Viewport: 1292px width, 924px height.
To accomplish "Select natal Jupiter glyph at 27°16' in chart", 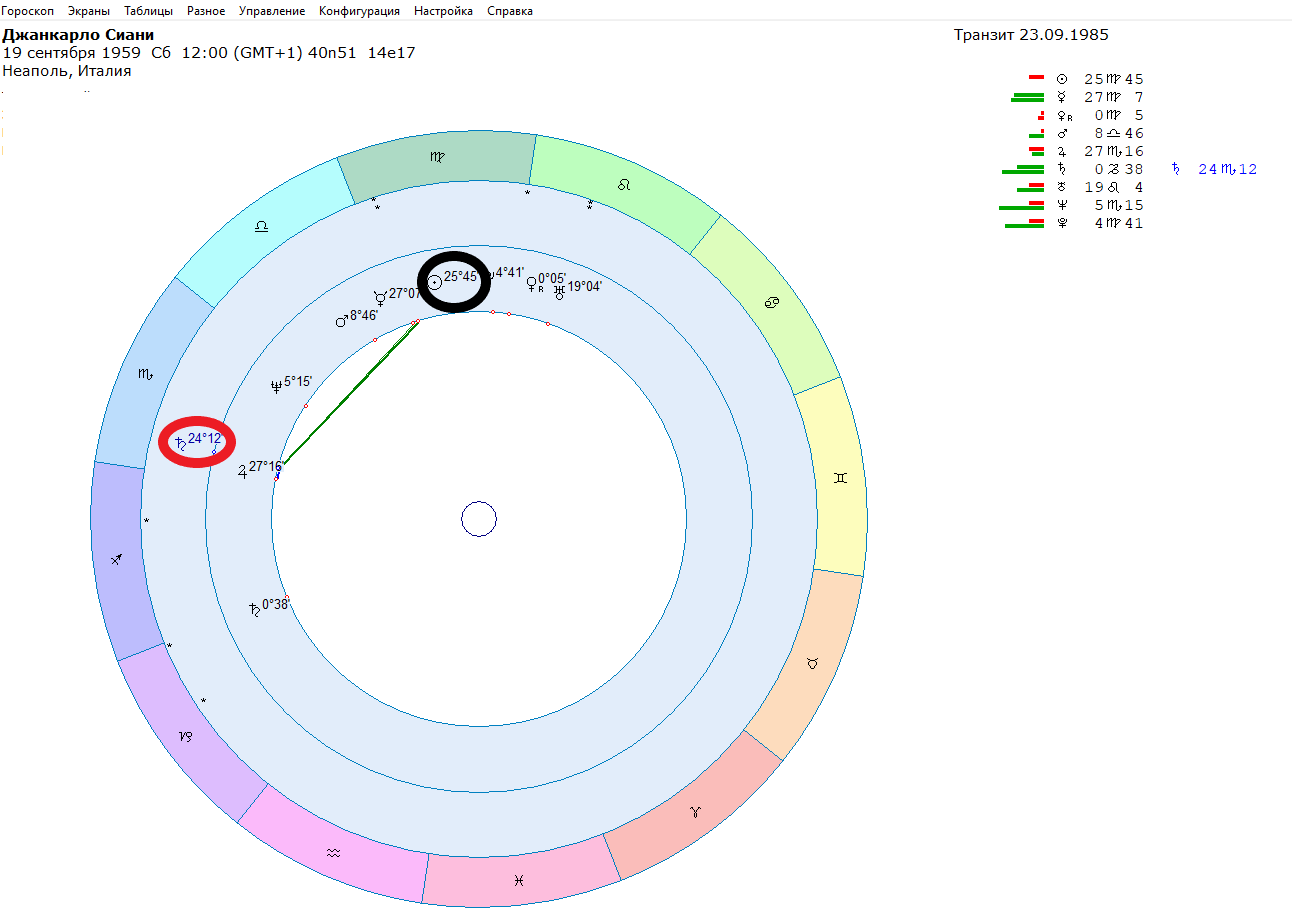I will 241,471.
